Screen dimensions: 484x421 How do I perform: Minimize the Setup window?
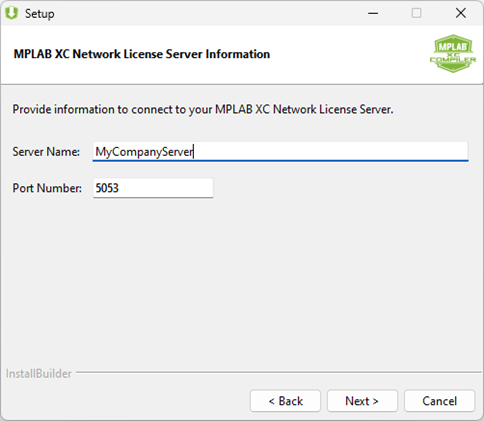click(x=373, y=13)
